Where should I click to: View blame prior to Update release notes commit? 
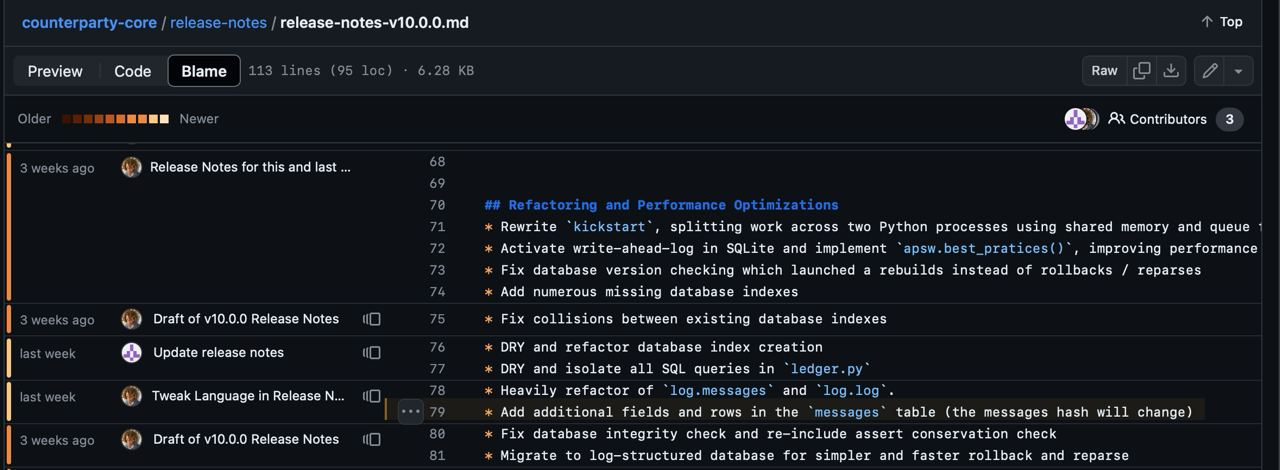coord(372,353)
